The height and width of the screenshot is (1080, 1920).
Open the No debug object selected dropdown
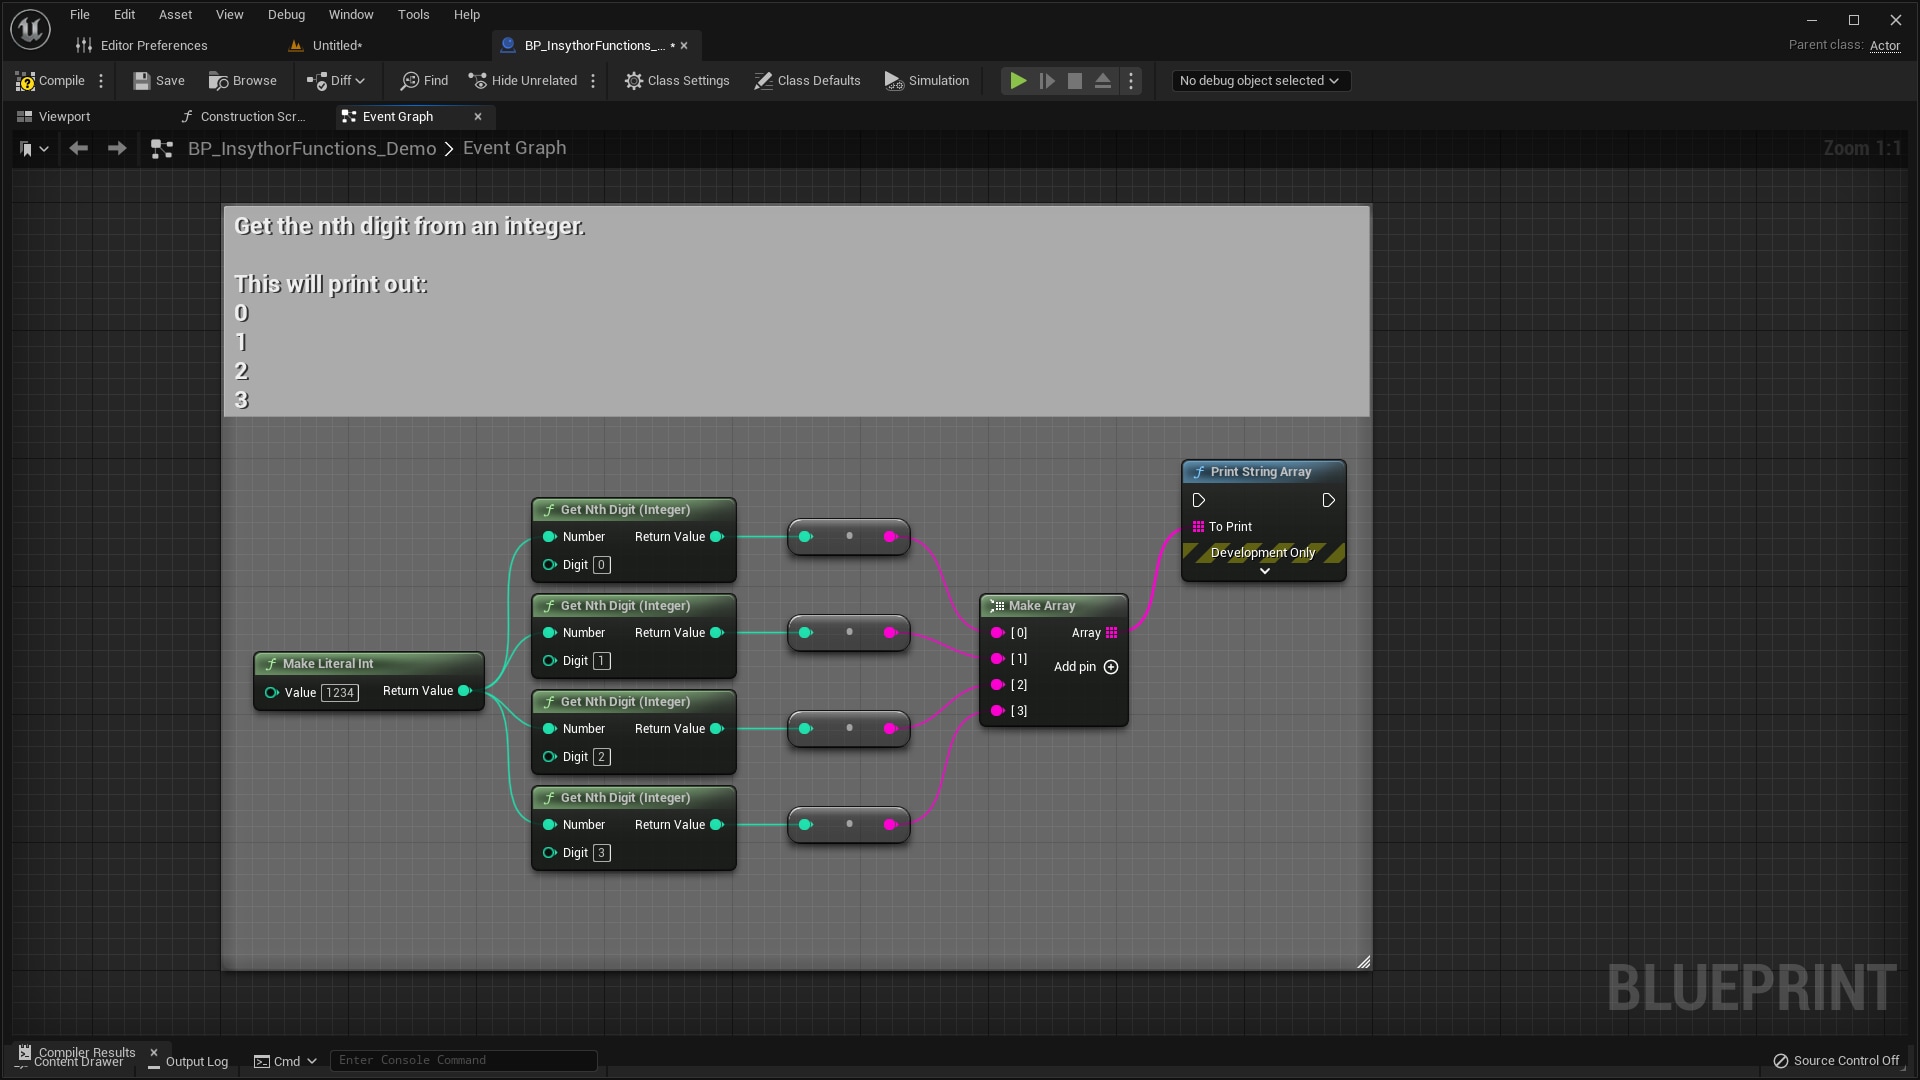[x=1260, y=80]
